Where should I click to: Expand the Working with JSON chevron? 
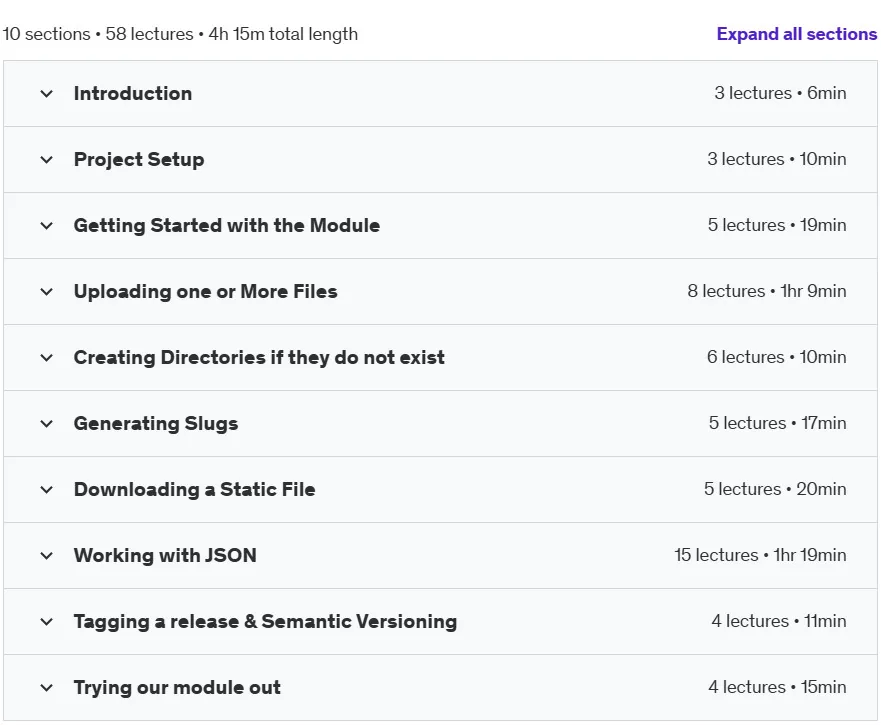click(47, 556)
